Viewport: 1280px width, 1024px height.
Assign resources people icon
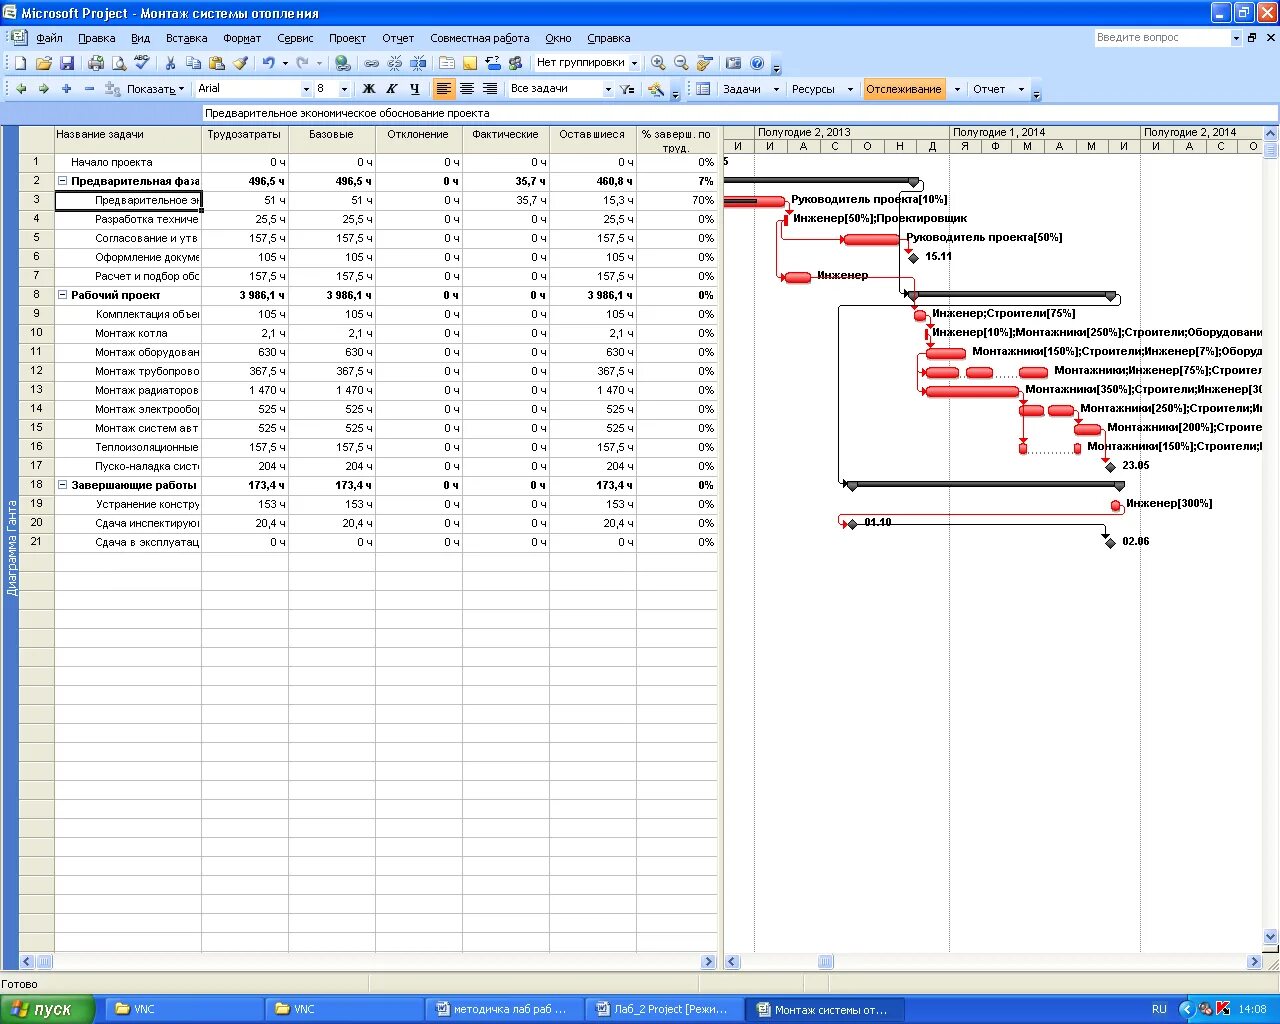[516, 63]
